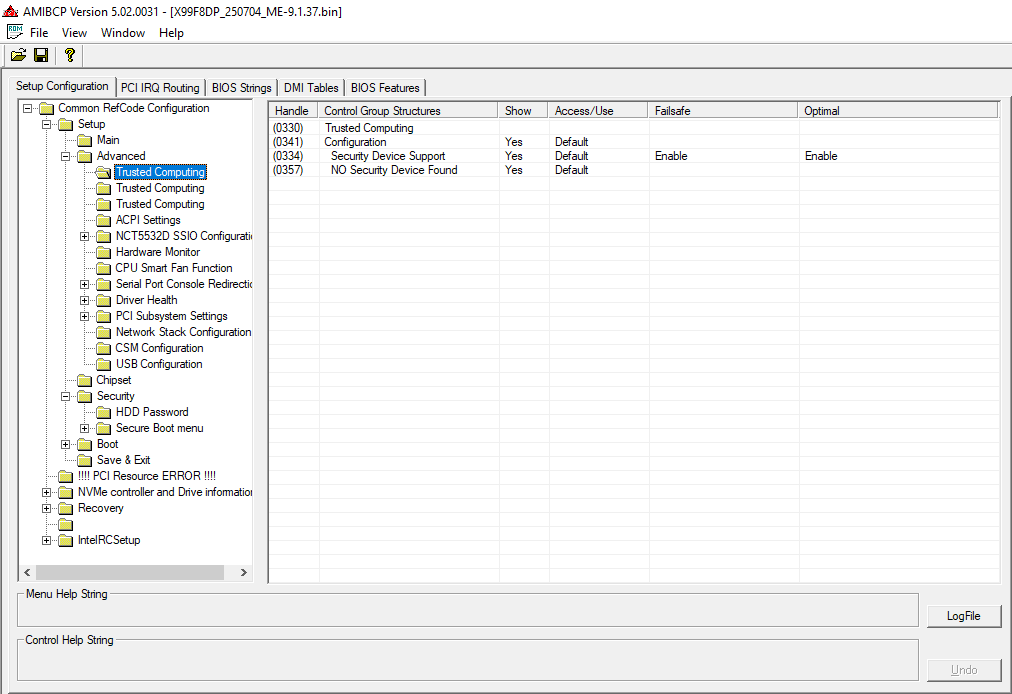Click folder icon of !!!! PCI Resource ERROR !!!!
Viewport: 1012px width, 694px height.
coord(66,476)
